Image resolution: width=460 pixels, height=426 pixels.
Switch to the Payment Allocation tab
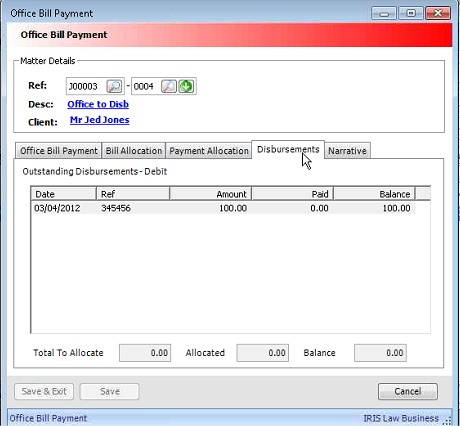point(209,151)
